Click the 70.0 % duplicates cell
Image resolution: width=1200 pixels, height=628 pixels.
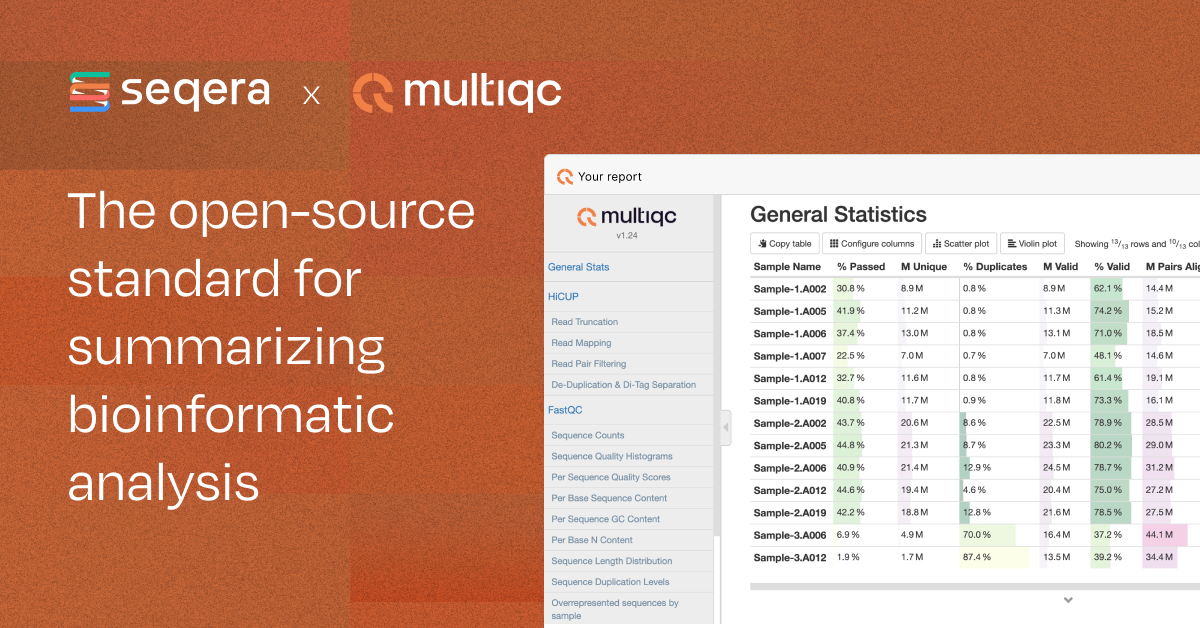click(995, 535)
